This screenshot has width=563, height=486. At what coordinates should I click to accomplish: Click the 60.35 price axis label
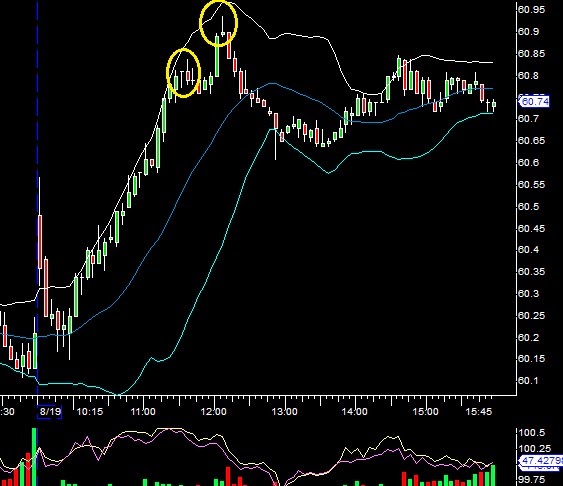531,272
